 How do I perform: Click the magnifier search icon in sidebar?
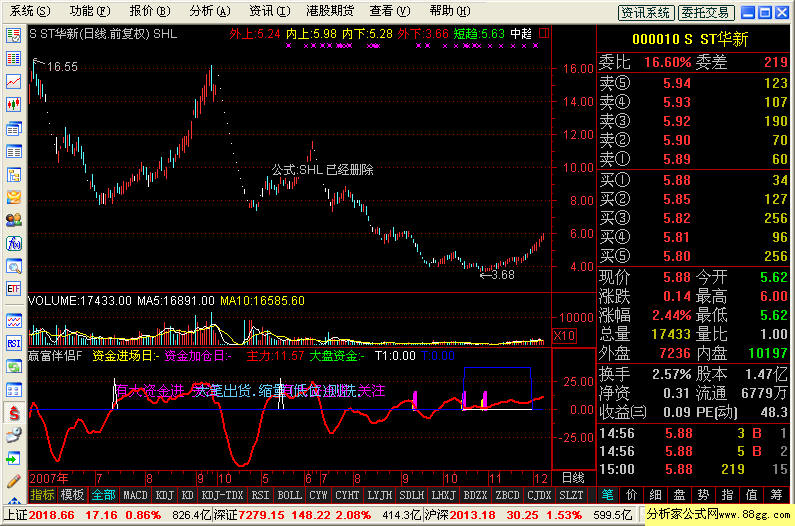tap(13, 266)
